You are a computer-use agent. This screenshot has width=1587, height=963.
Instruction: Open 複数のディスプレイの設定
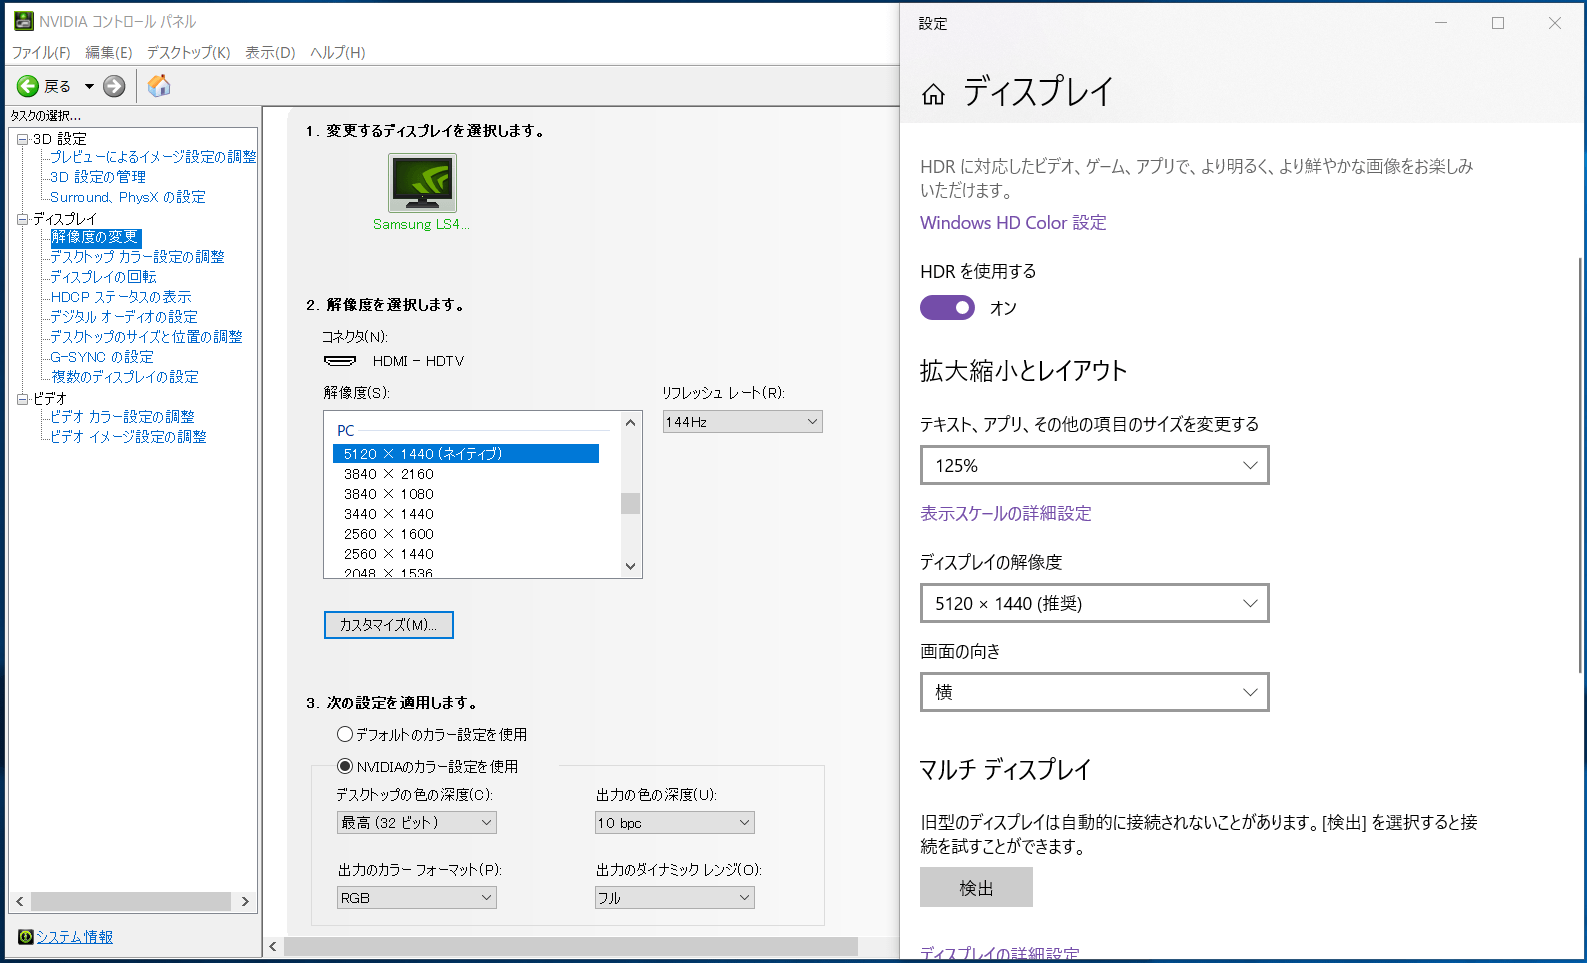pyautogui.click(x=125, y=377)
